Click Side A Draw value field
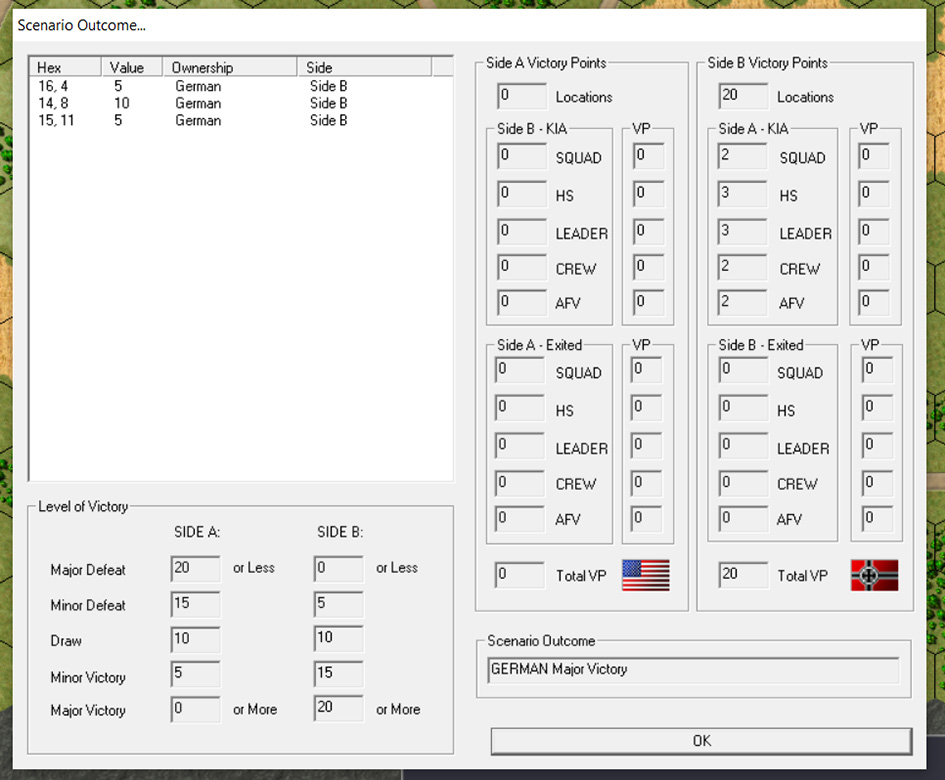This screenshot has width=945, height=780. [195, 639]
